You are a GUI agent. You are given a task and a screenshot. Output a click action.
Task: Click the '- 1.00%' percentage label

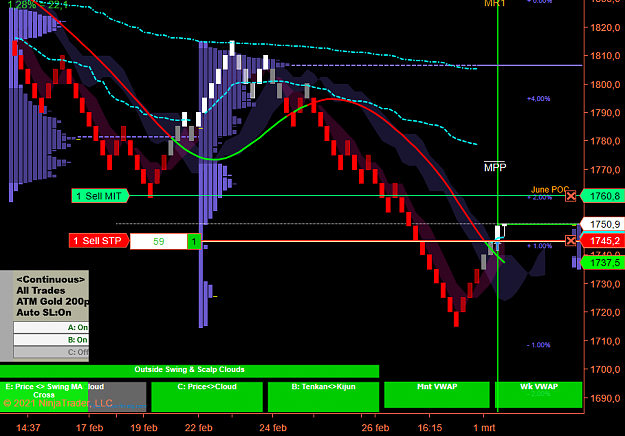coord(539,345)
